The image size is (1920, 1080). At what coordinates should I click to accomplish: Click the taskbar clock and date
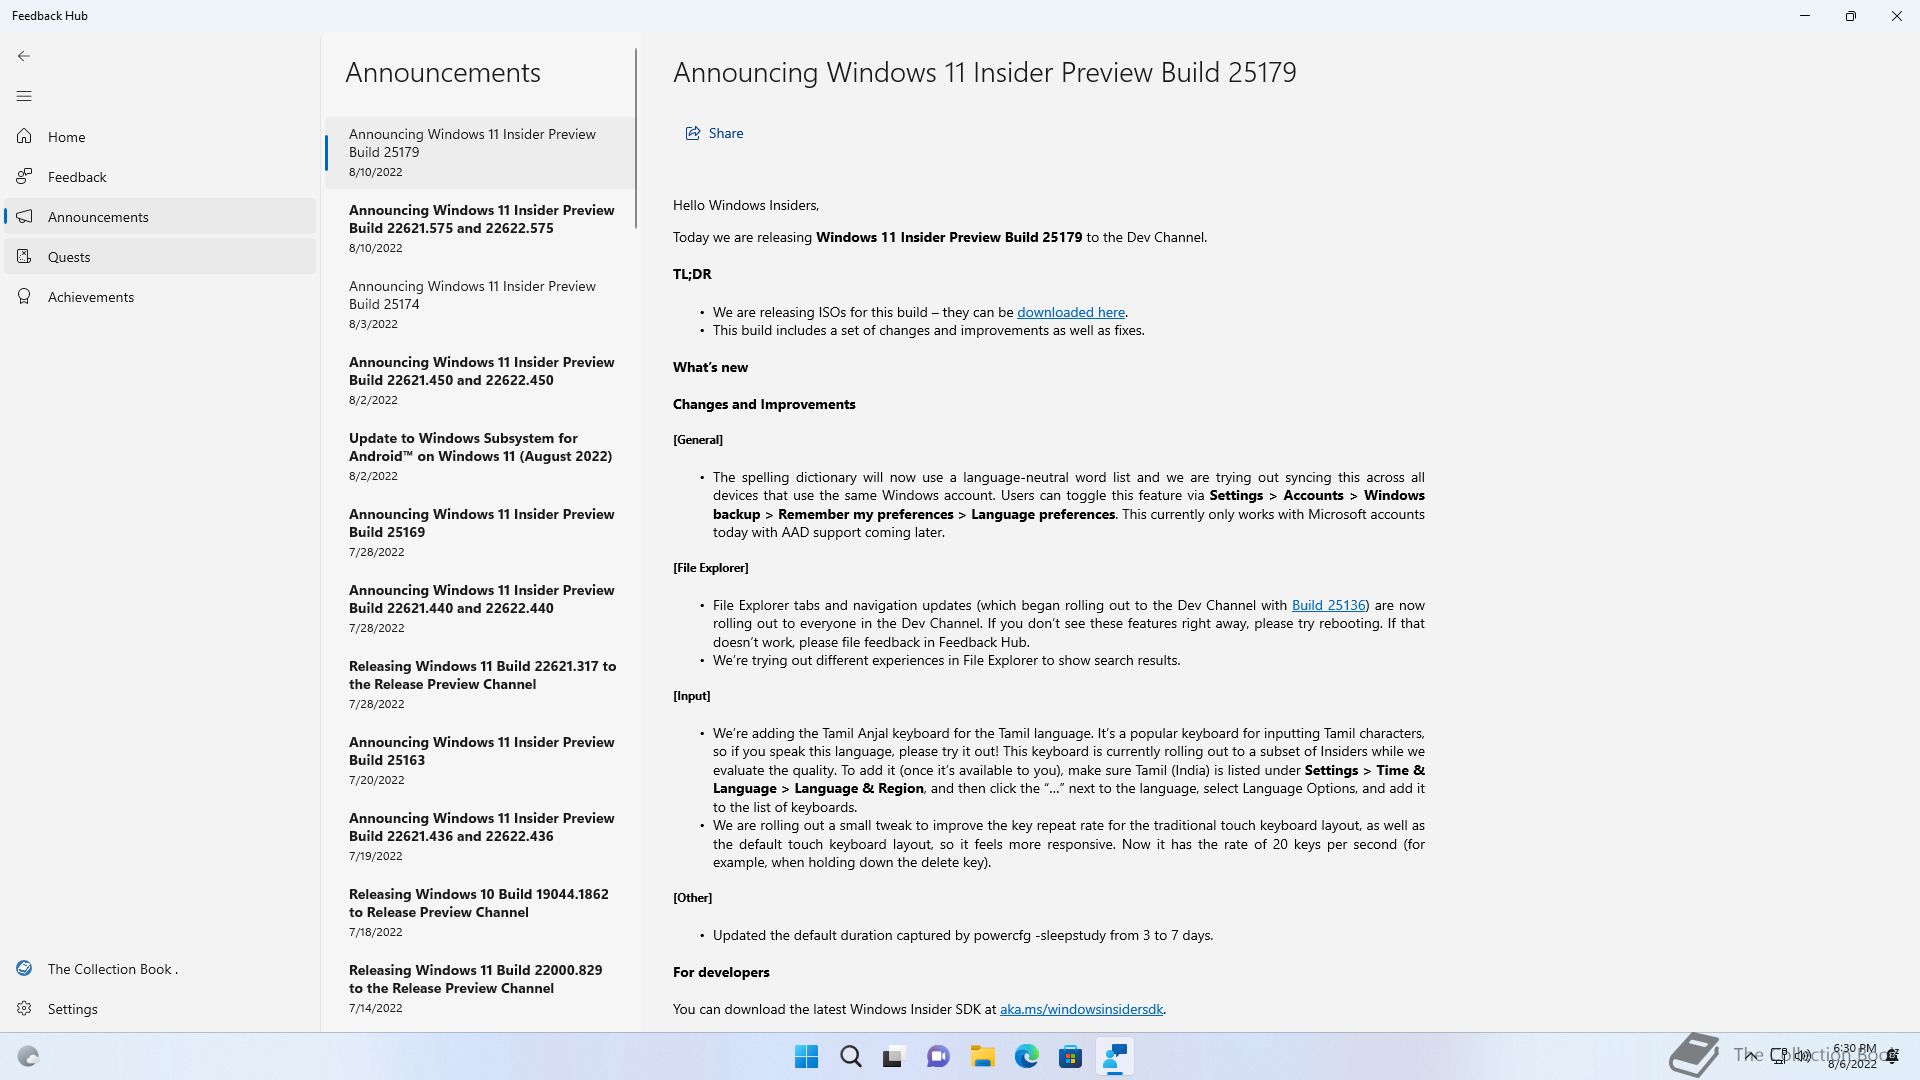point(1853,1056)
